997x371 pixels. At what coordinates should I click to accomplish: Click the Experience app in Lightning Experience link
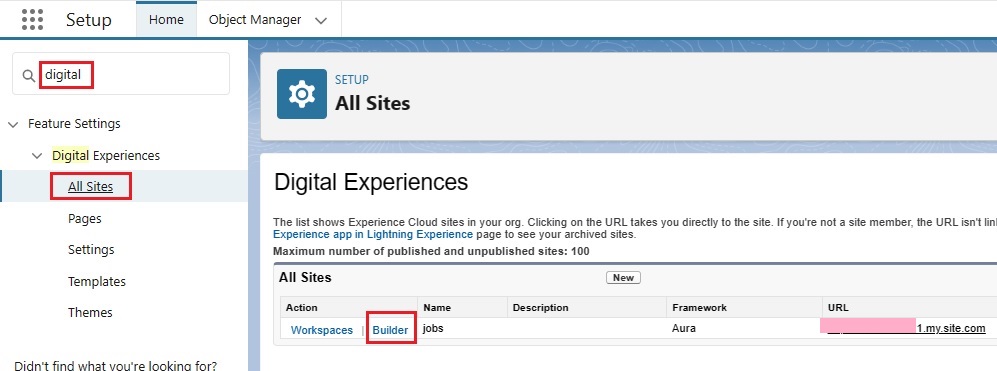click(x=373, y=234)
